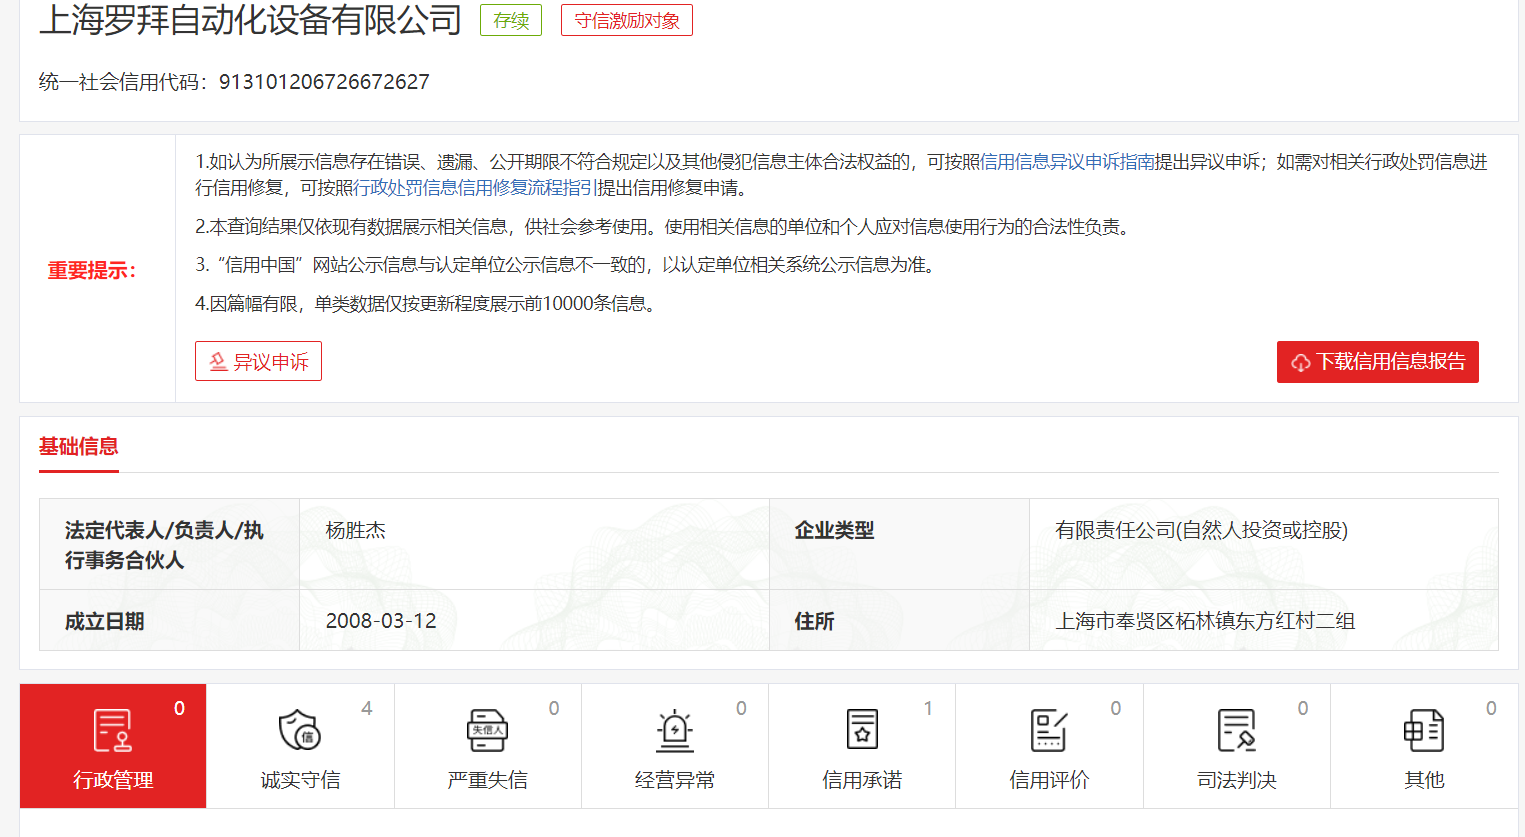Click the 法定代表人/负责人 field label

point(165,545)
